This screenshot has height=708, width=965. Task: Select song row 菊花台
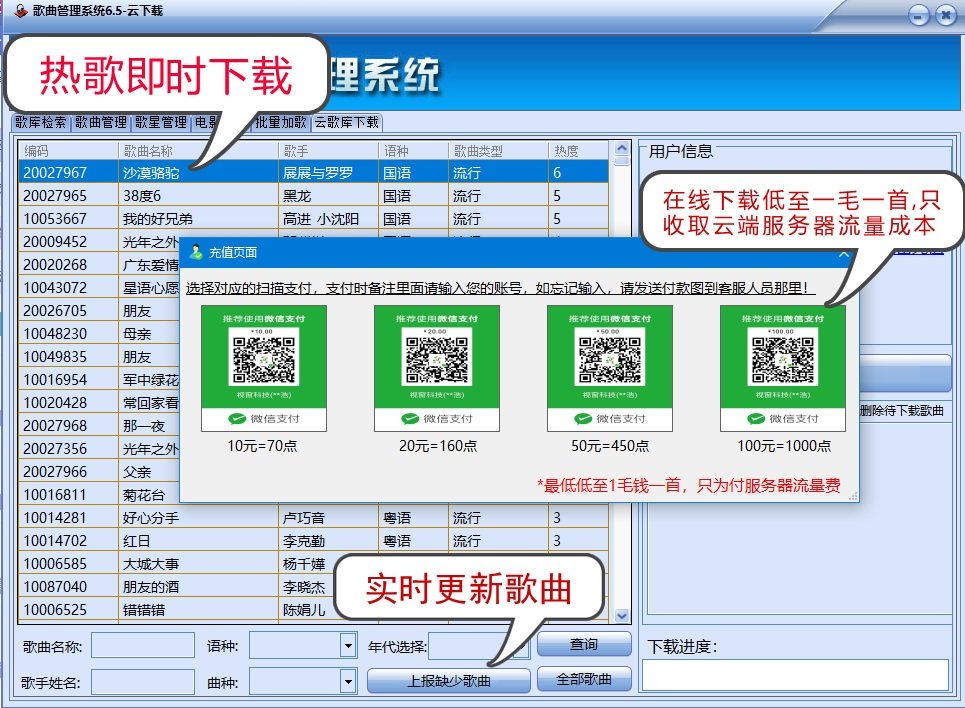pyautogui.click(x=99, y=494)
